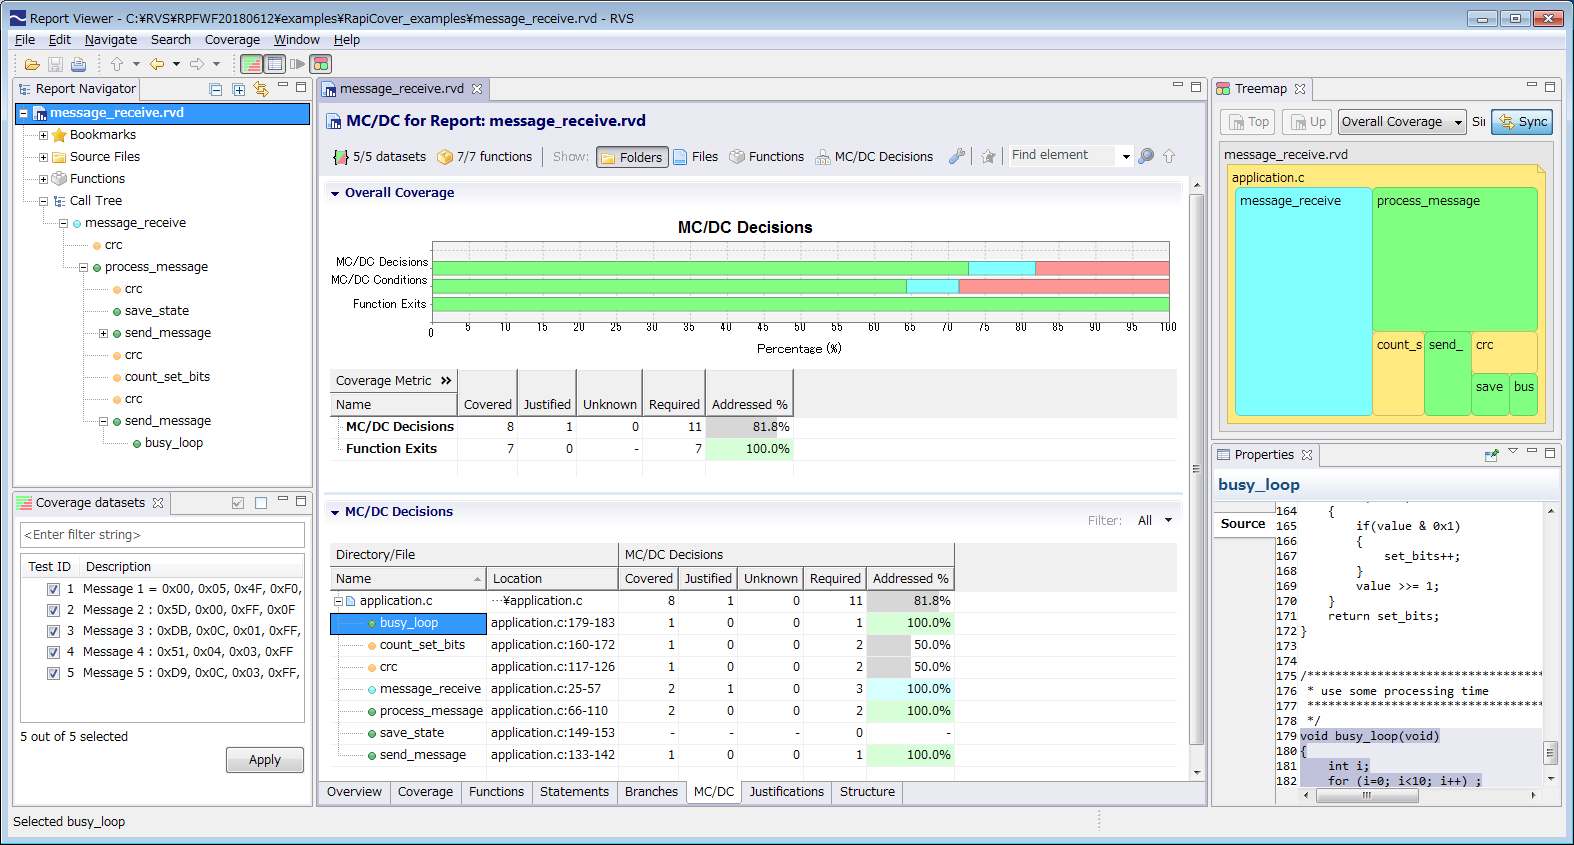
Task: Click the Sync button in Treemap
Action: 1522,122
